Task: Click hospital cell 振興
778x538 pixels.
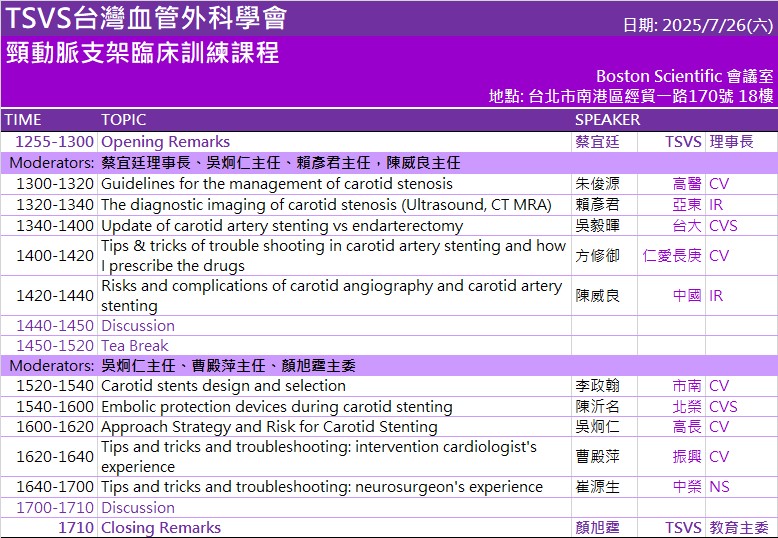Action: (687, 457)
